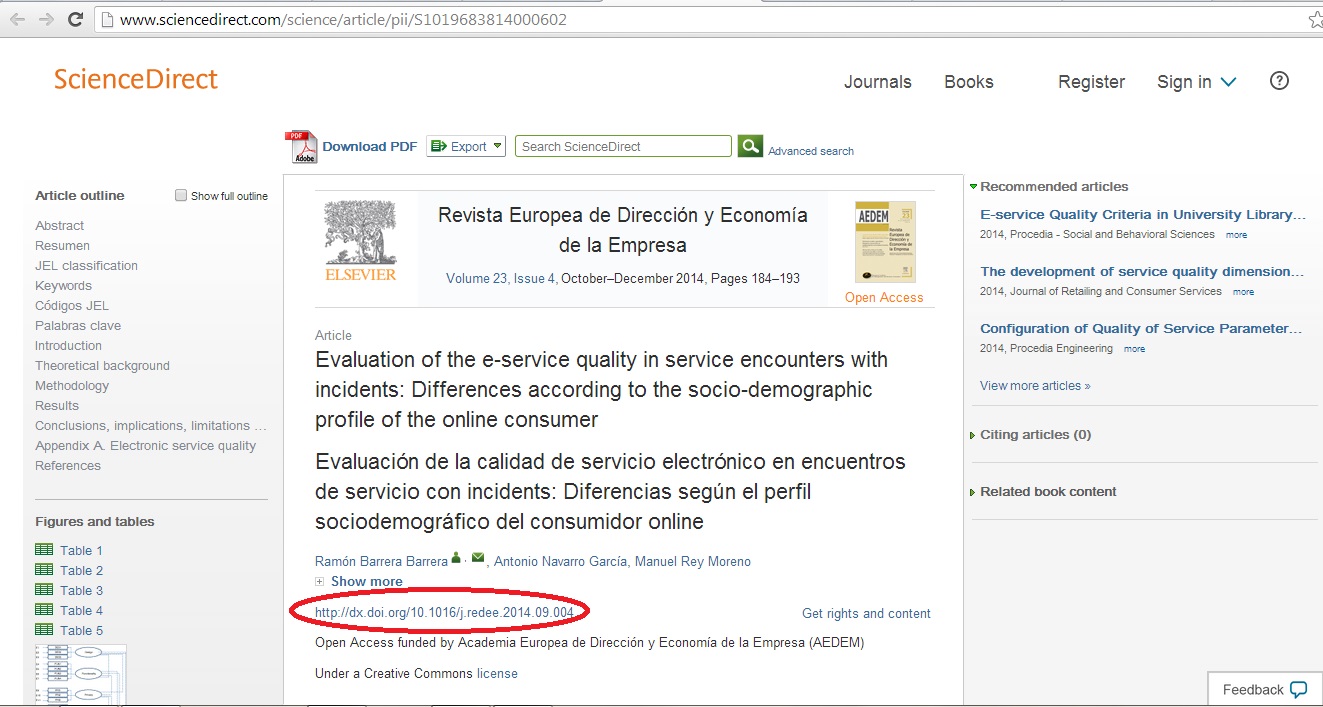Open the Export dropdown

coord(466,146)
